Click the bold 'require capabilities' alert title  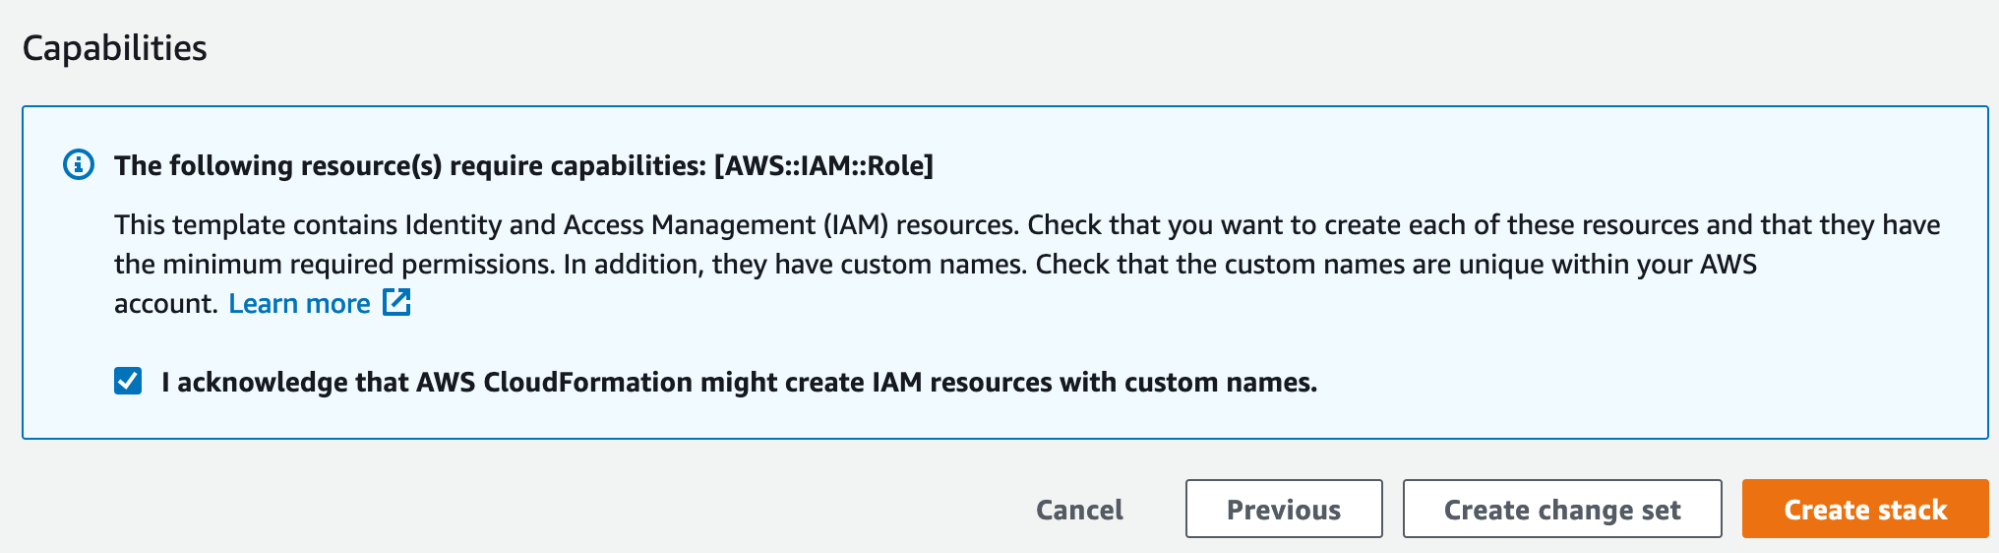(523, 165)
